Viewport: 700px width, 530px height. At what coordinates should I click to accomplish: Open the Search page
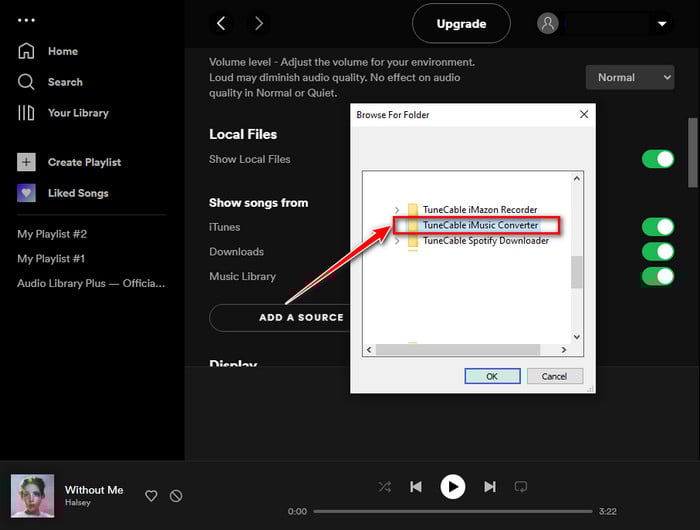click(65, 82)
